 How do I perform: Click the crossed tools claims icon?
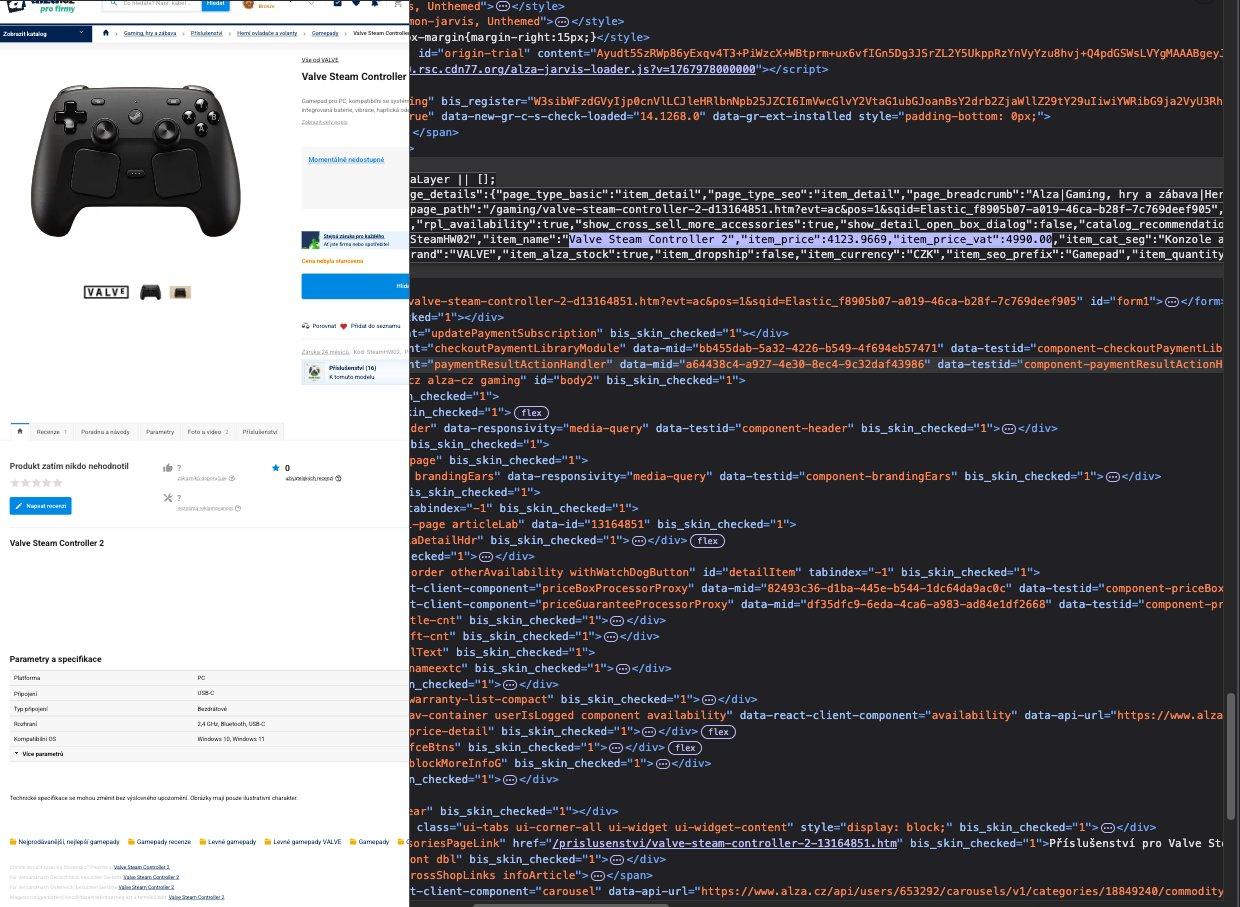pos(167,497)
